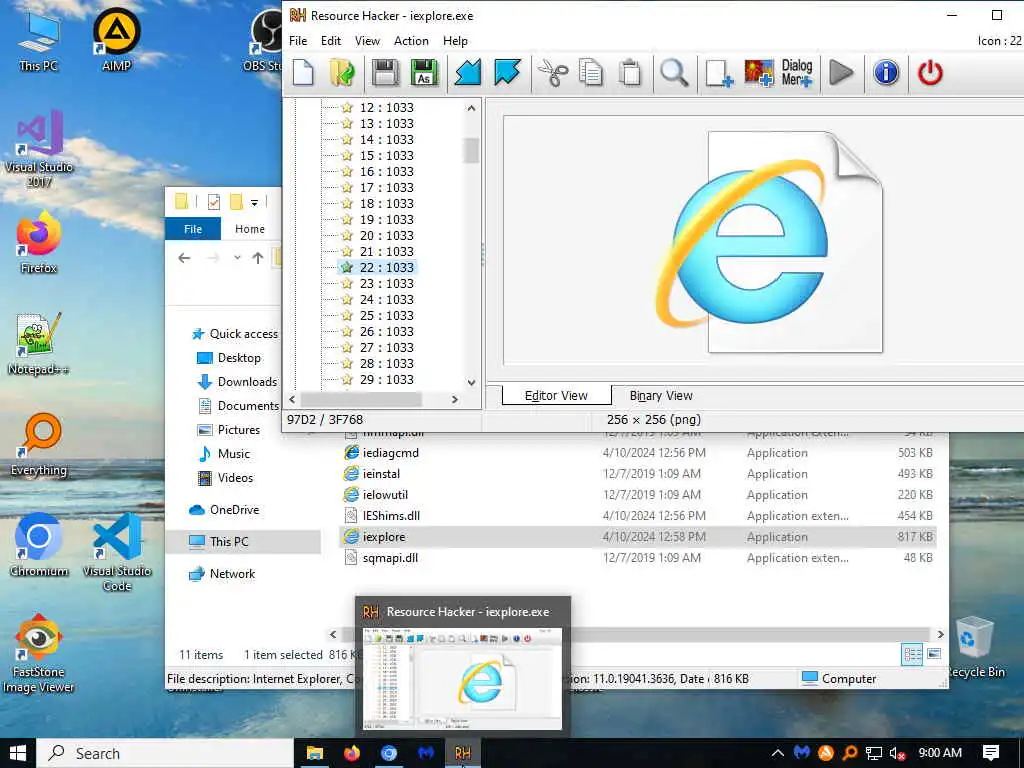Save the file with the floppy disk icon
This screenshot has width=1024, height=768.
(x=385, y=72)
